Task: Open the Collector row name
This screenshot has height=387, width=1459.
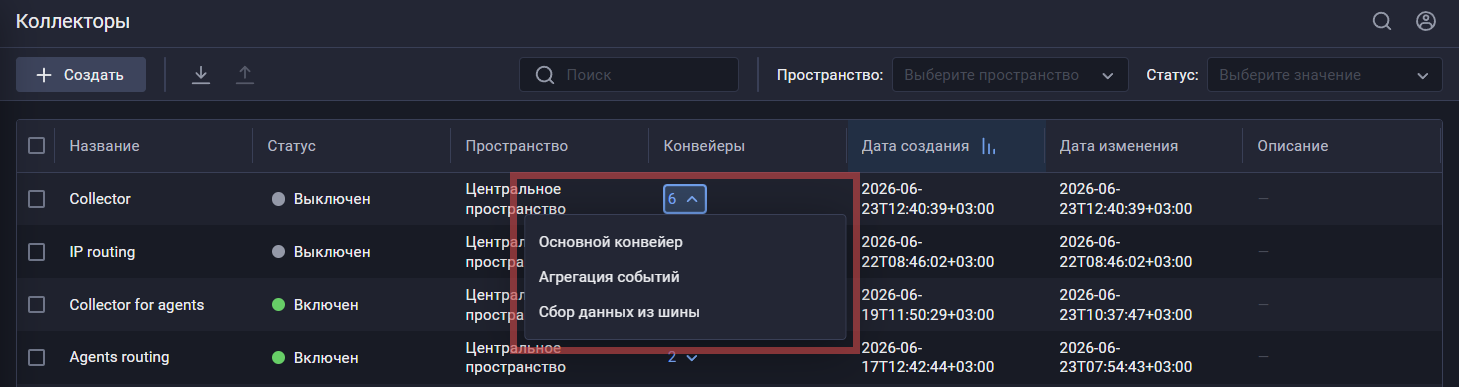Action: pos(100,199)
